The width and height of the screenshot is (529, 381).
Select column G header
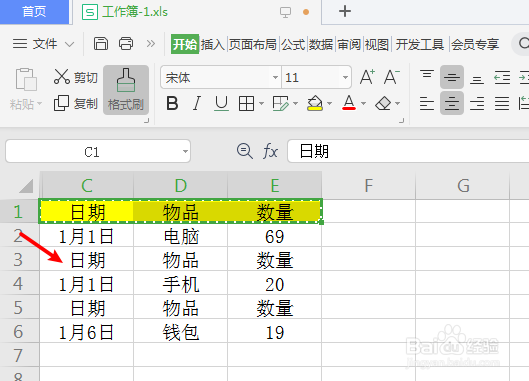click(463, 186)
